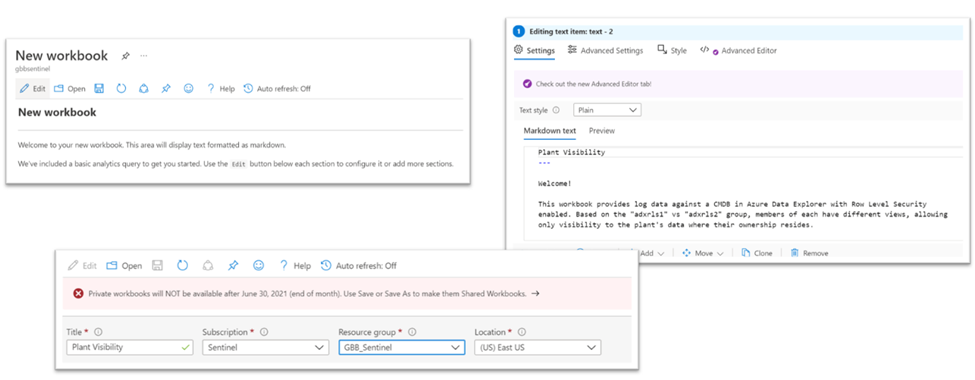The image size is (975, 380).
Task: Click the share icon in New workbook toolbar
Action: coord(144,89)
